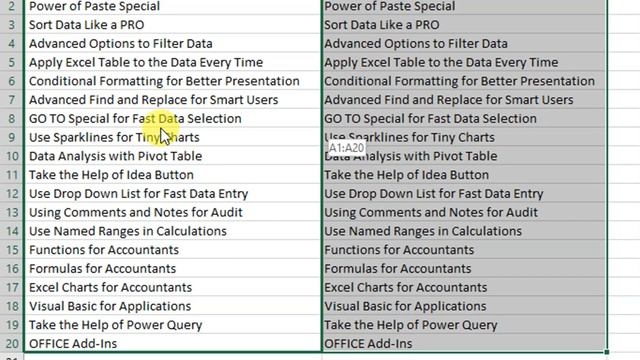Click gray-shaded cell 'Advanced Options to Filter Data'
Screen dimensions: 640x360
(x=464, y=44)
